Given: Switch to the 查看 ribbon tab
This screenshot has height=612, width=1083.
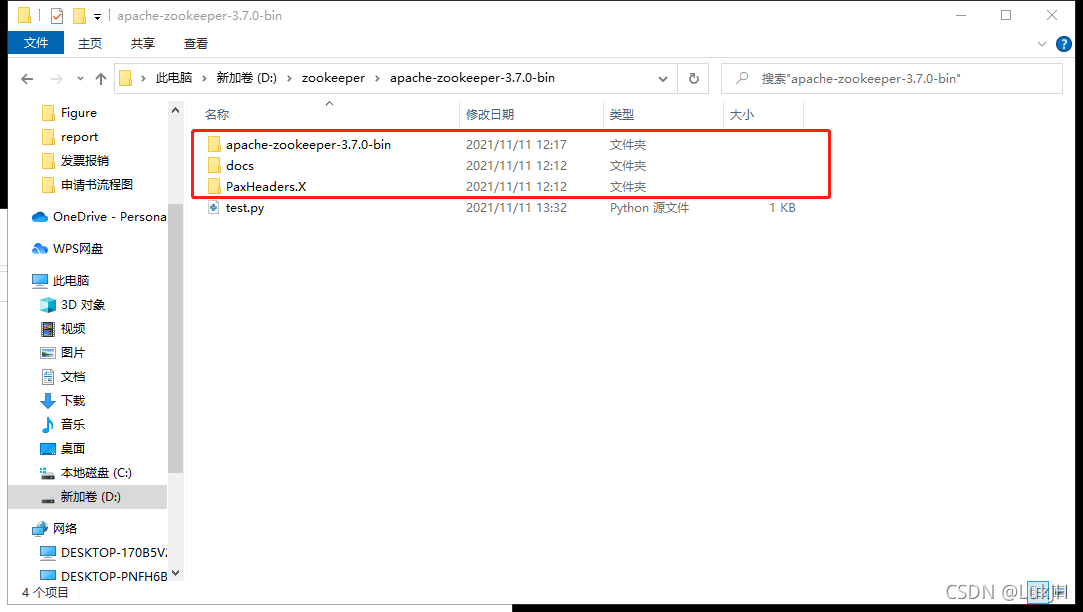Looking at the screenshot, I should click(x=195, y=44).
